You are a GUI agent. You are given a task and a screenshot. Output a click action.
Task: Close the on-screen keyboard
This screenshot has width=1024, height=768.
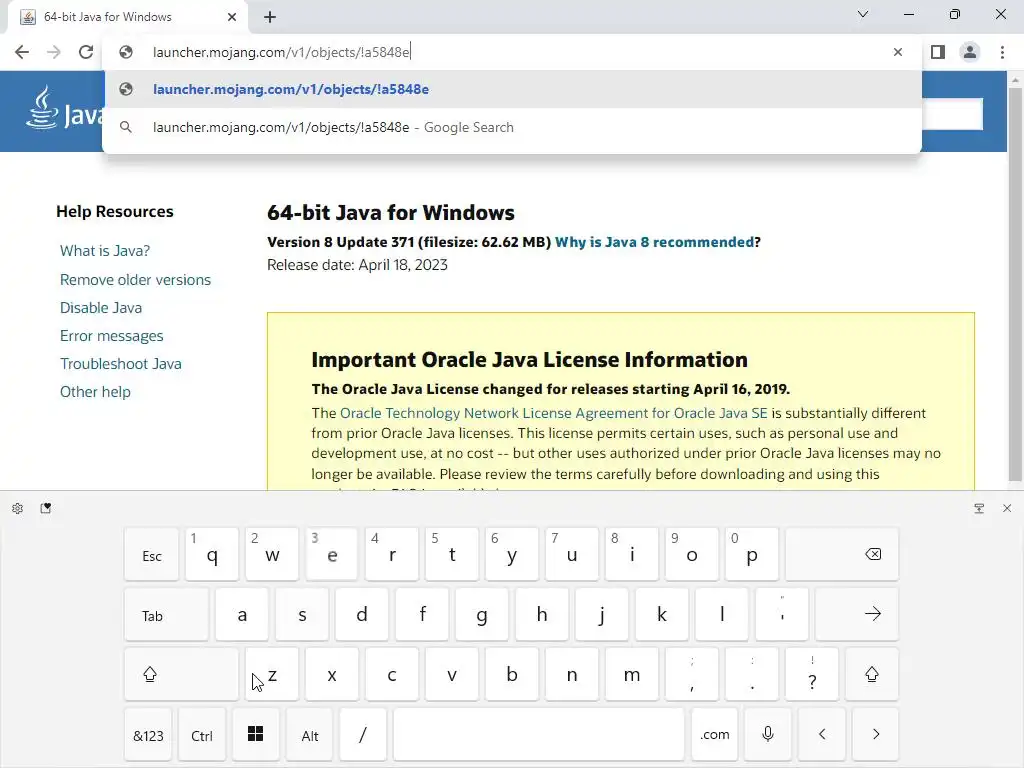tap(1007, 508)
